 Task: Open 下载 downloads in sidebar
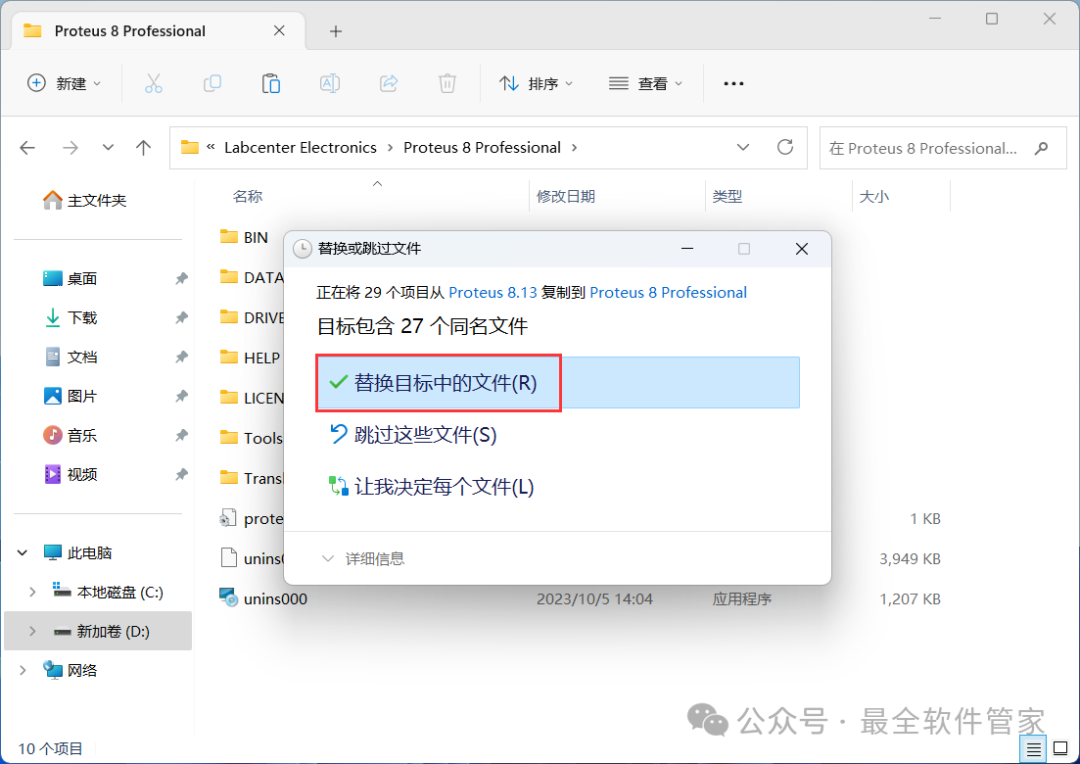[70, 318]
